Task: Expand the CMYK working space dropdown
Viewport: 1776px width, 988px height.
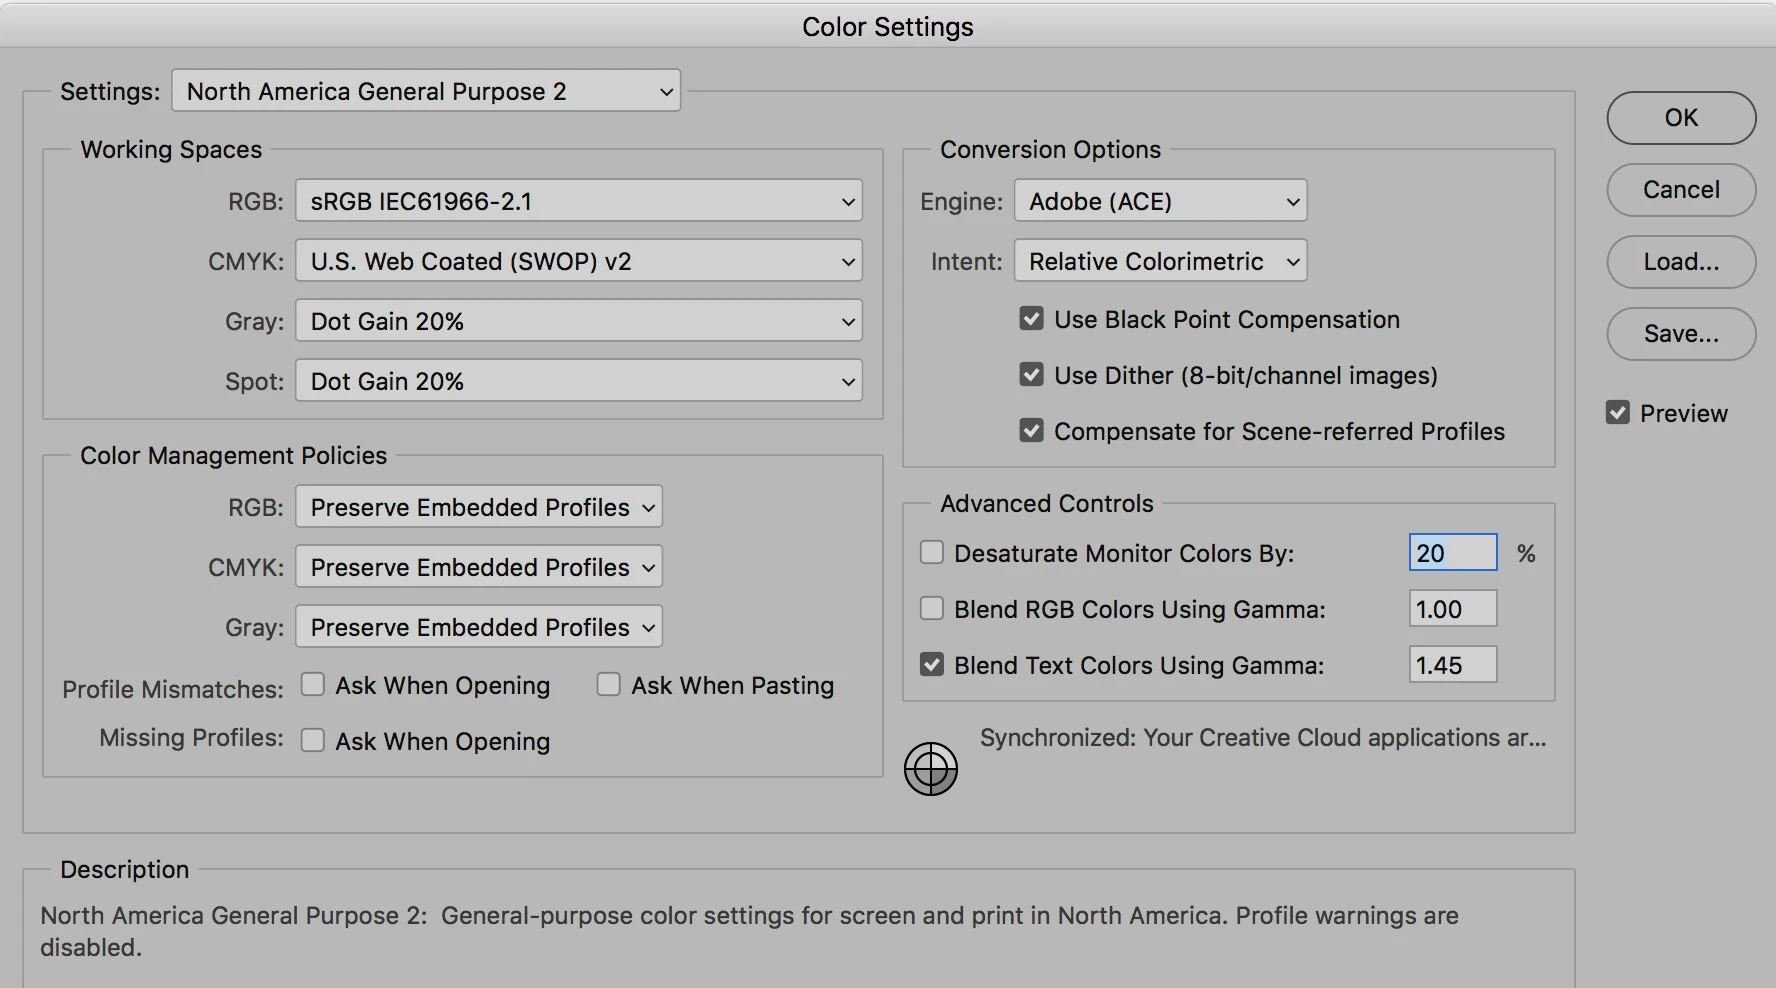Action: (578, 261)
